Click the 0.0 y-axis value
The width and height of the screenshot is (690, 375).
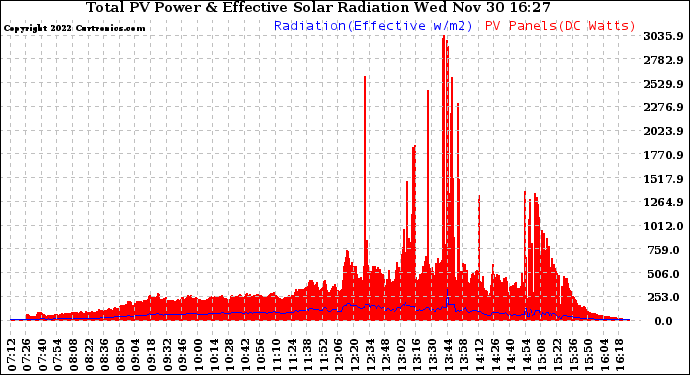663,321
